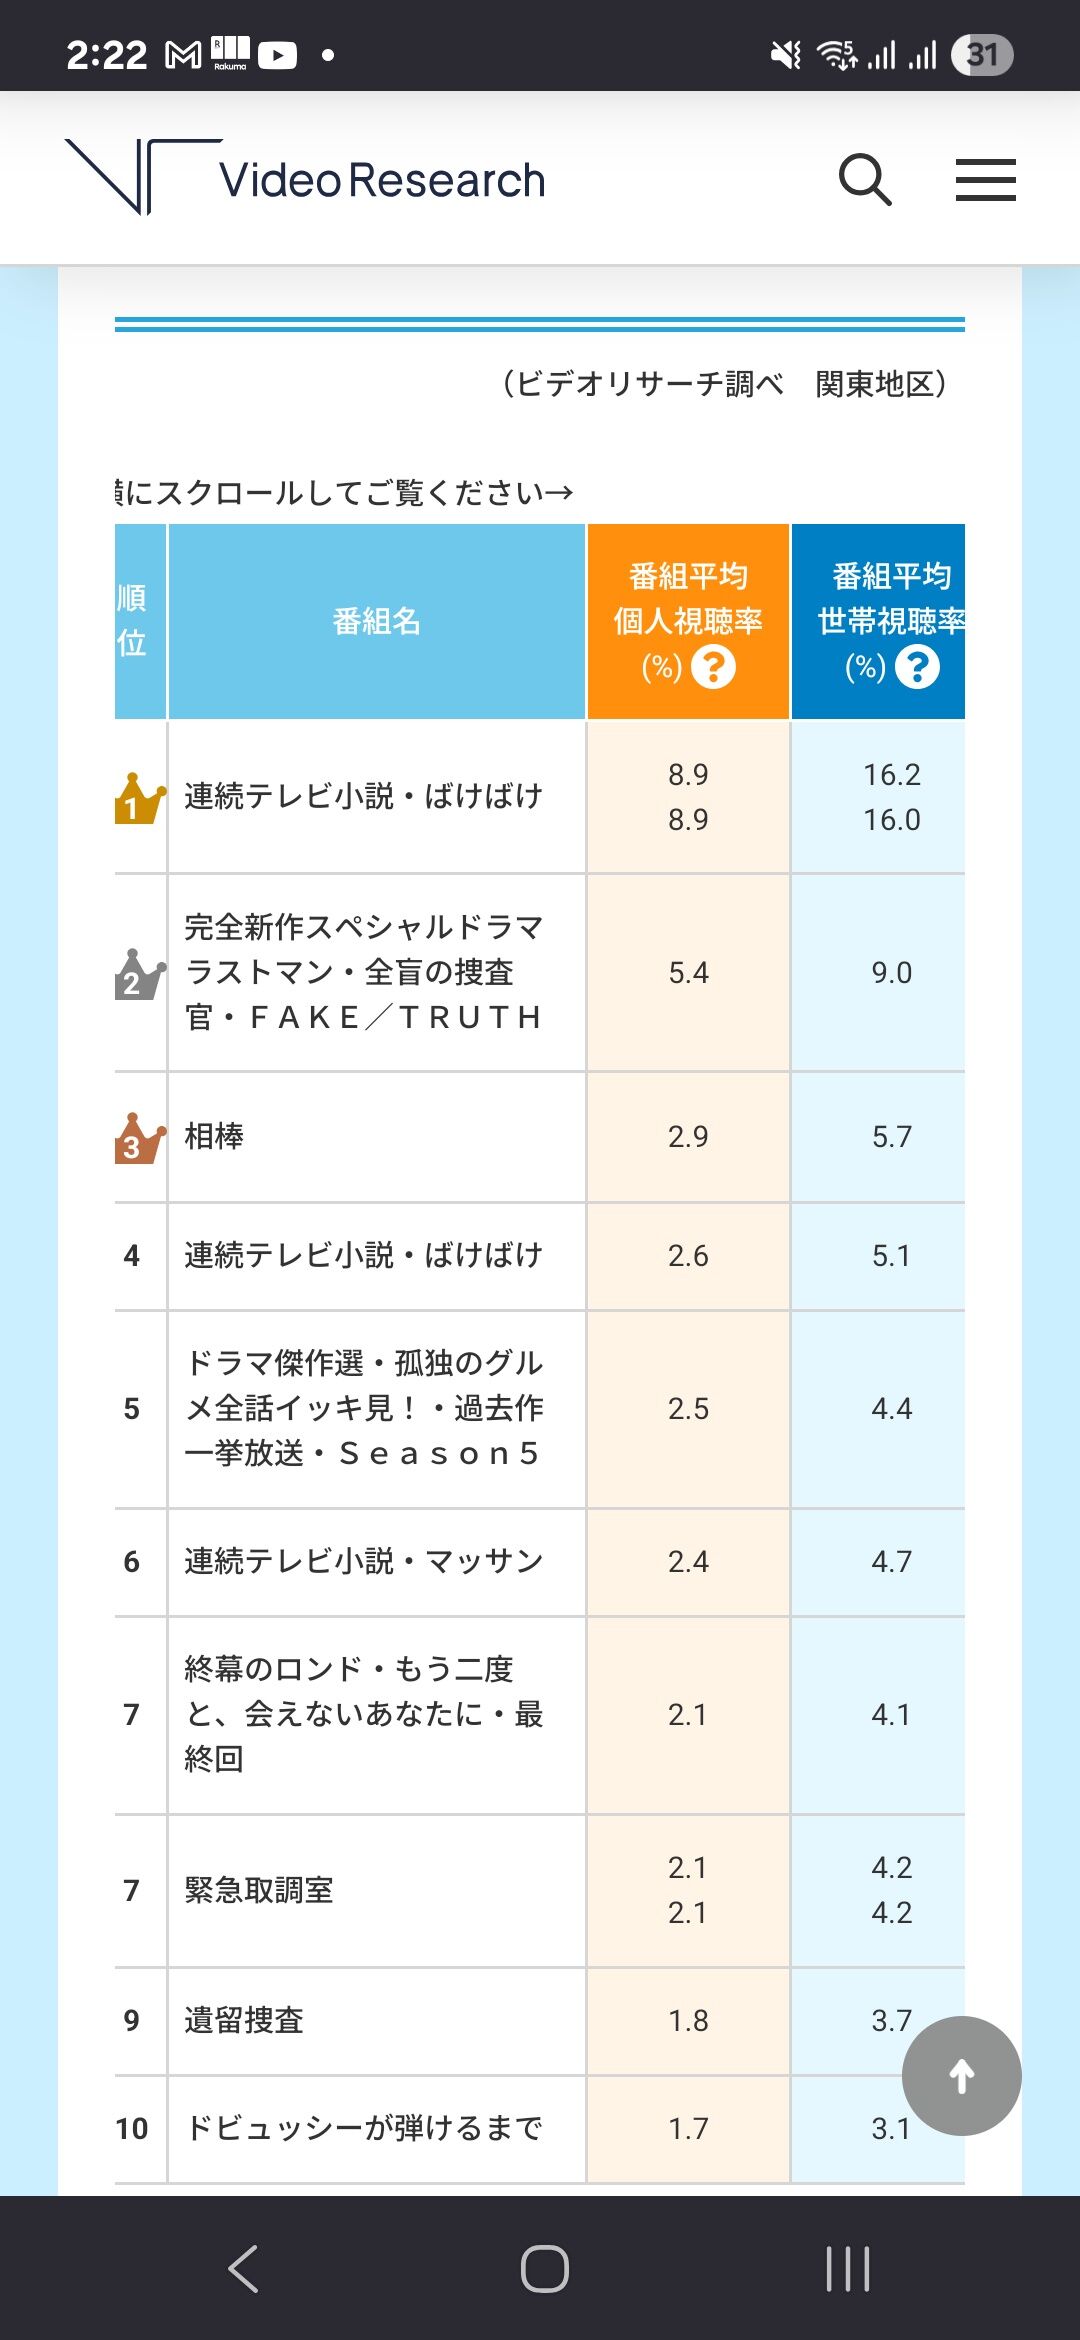The height and width of the screenshot is (2340, 1080).
Task: Tap the Android home navigation button
Action: pos(545,2268)
